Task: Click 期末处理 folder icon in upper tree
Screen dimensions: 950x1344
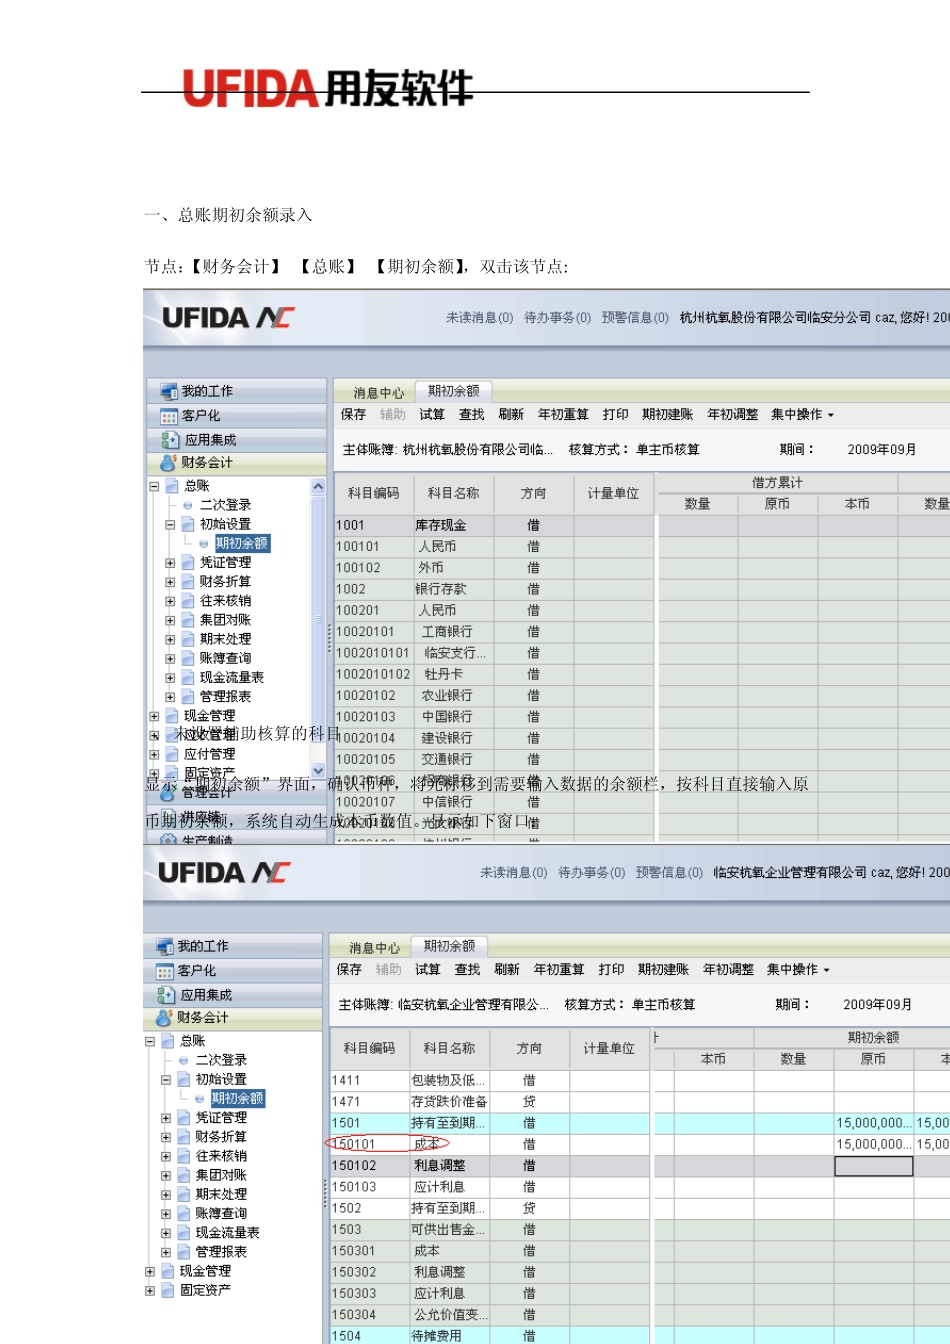Action: [x=188, y=639]
